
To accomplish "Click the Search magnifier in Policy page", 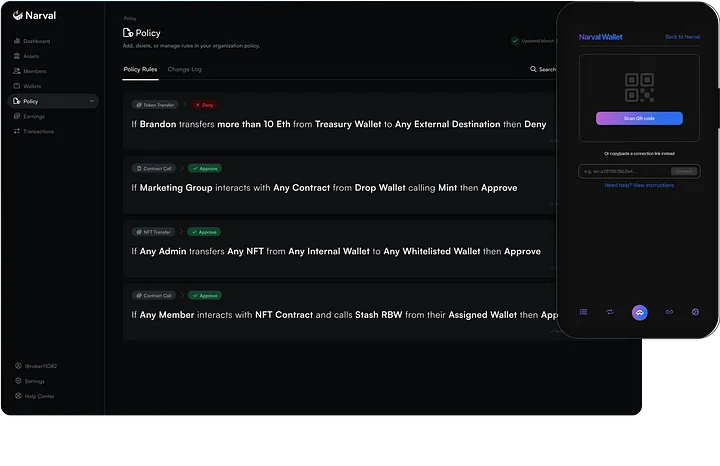I will (x=533, y=69).
